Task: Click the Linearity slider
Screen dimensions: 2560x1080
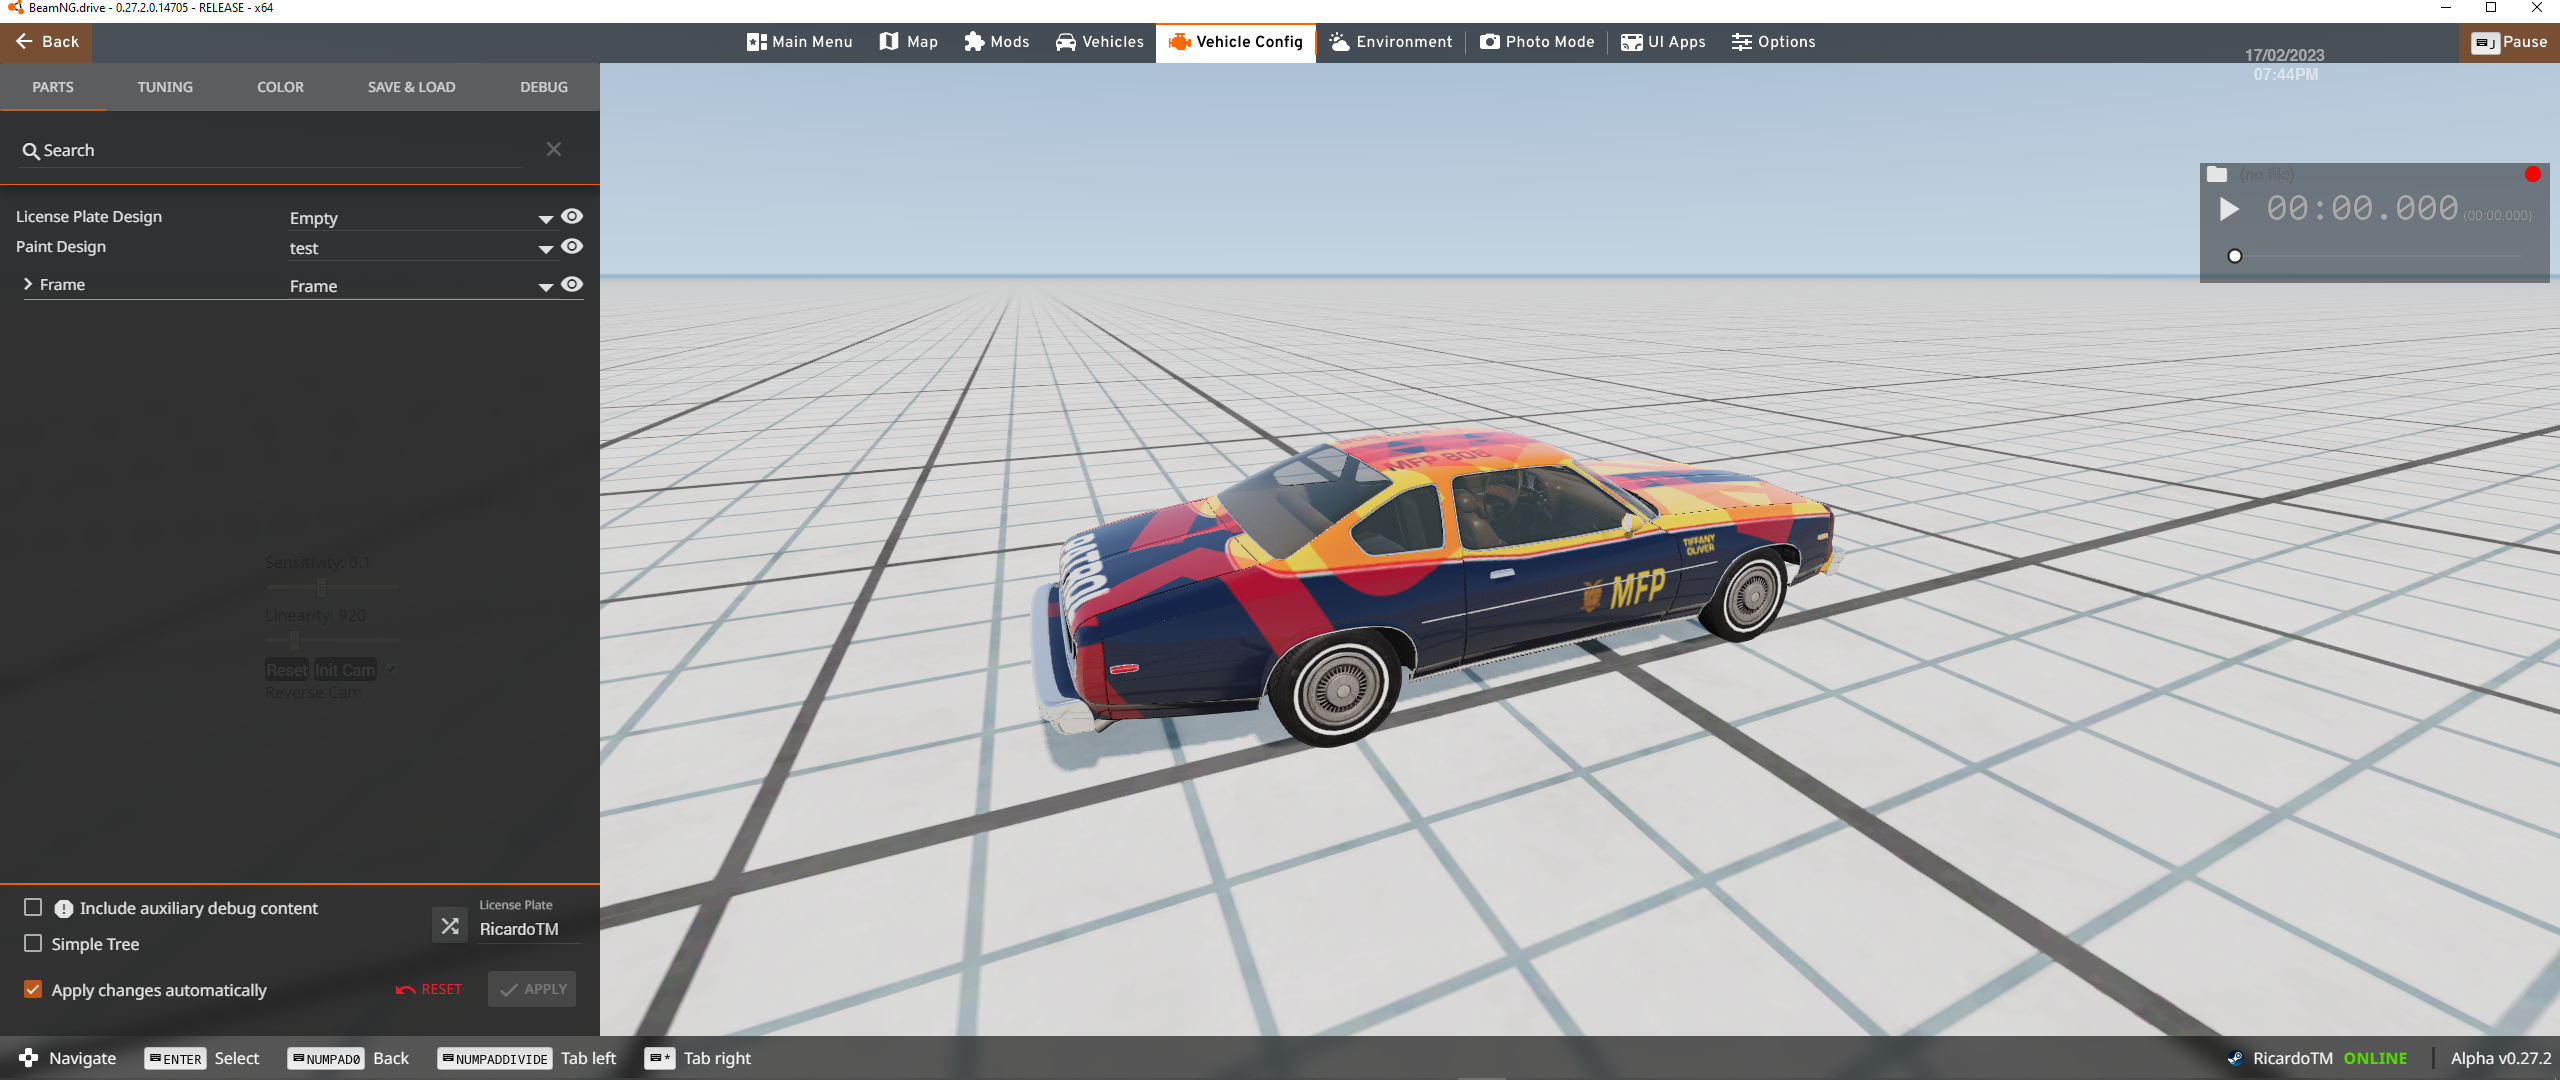Action: (x=332, y=639)
